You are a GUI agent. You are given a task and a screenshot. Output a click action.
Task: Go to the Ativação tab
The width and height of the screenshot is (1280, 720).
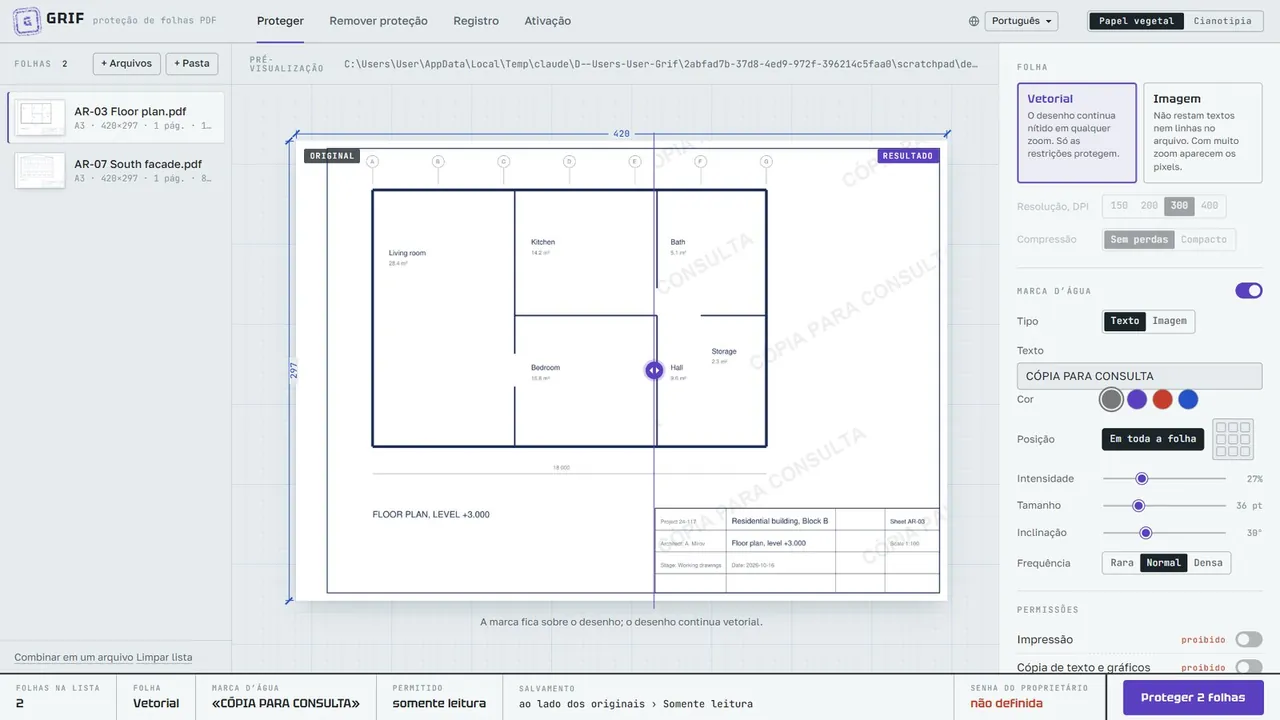pyautogui.click(x=548, y=21)
